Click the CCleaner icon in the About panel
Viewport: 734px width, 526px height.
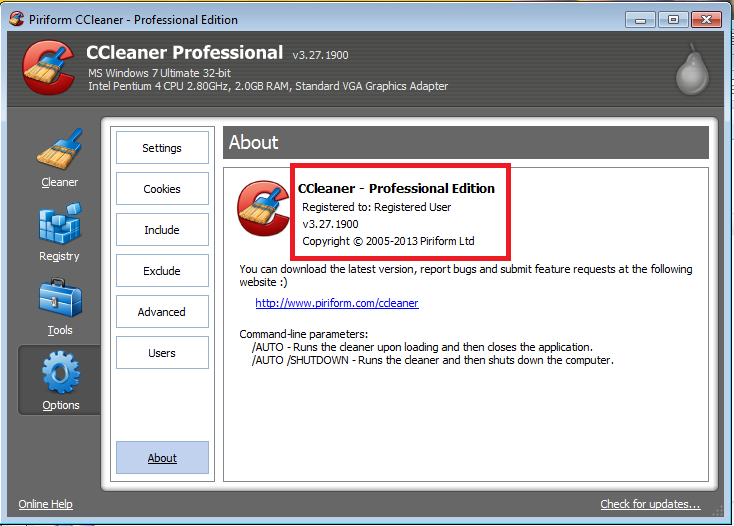coord(263,208)
